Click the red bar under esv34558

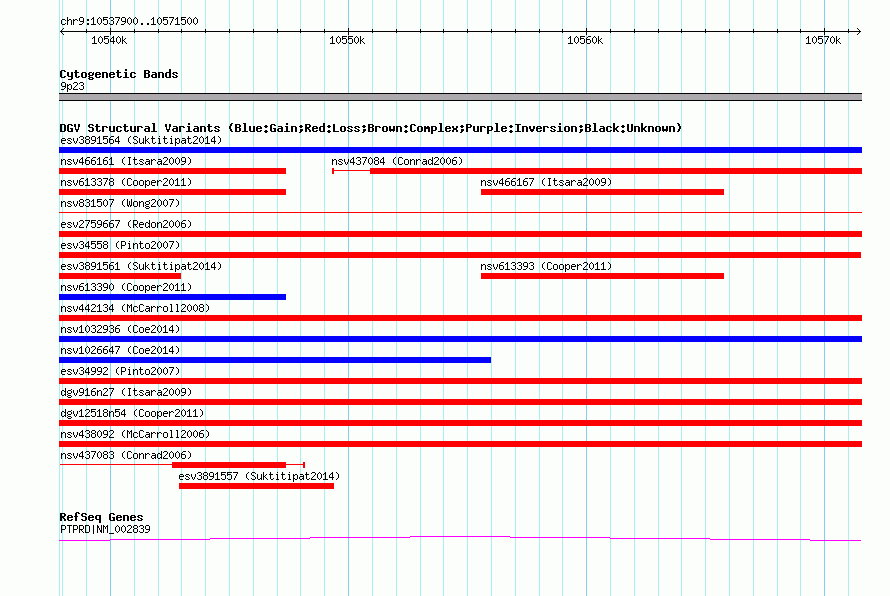click(x=460, y=255)
